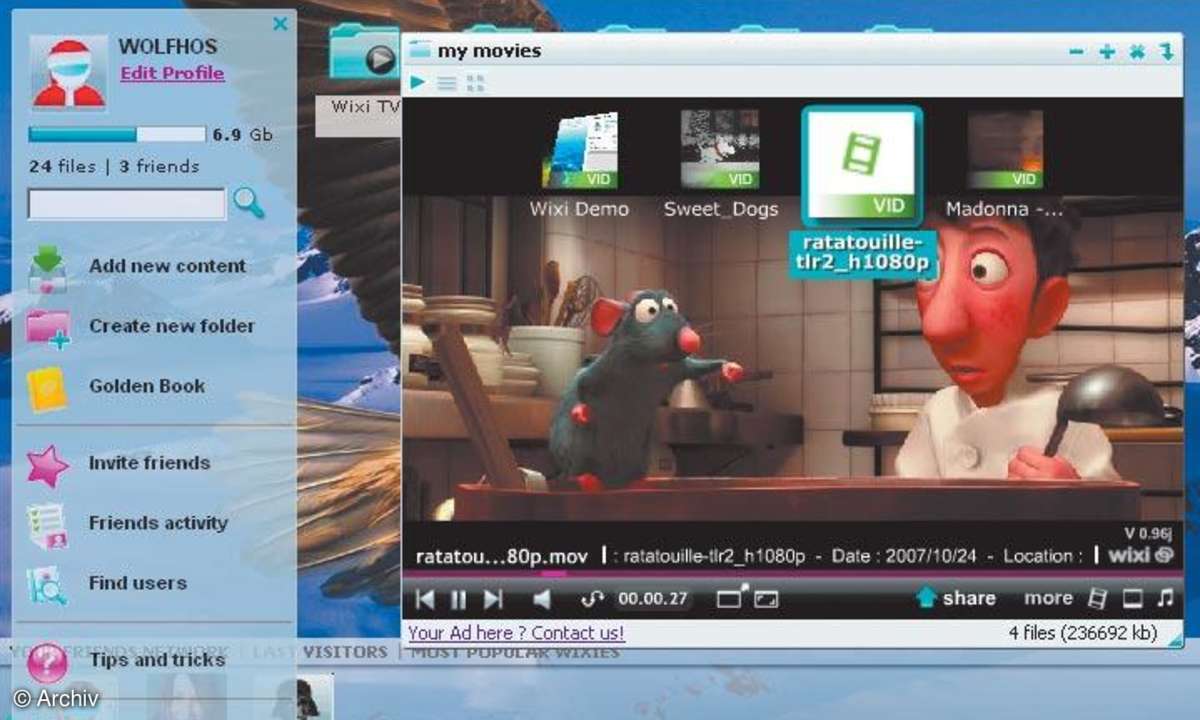Screen dimensions: 1200x720
Task: Click the 24 files count text
Action: point(62,166)
